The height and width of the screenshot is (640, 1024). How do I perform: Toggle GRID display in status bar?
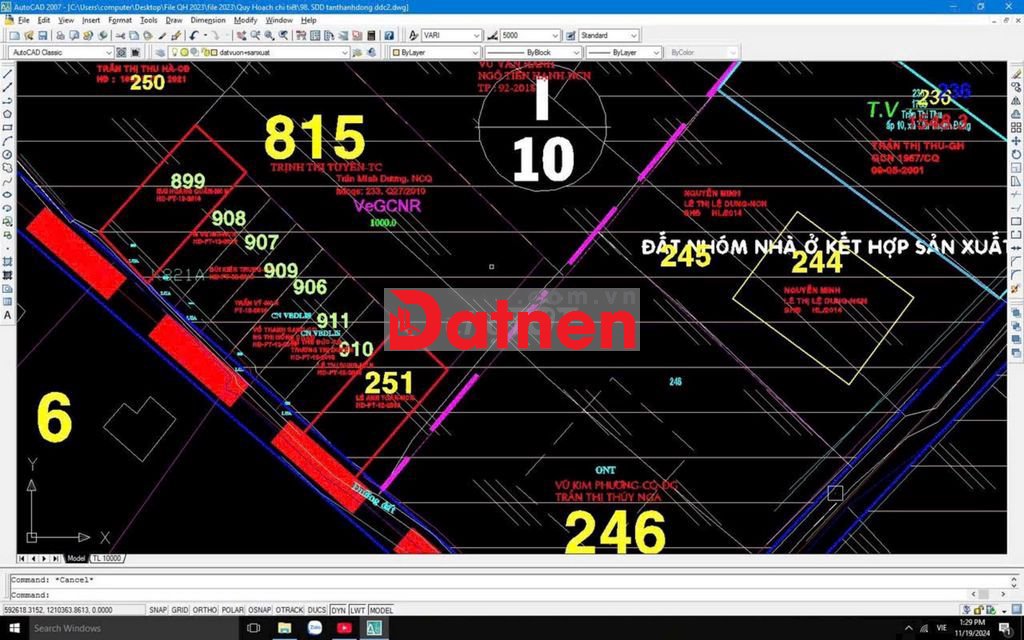(x=180, y=610)
